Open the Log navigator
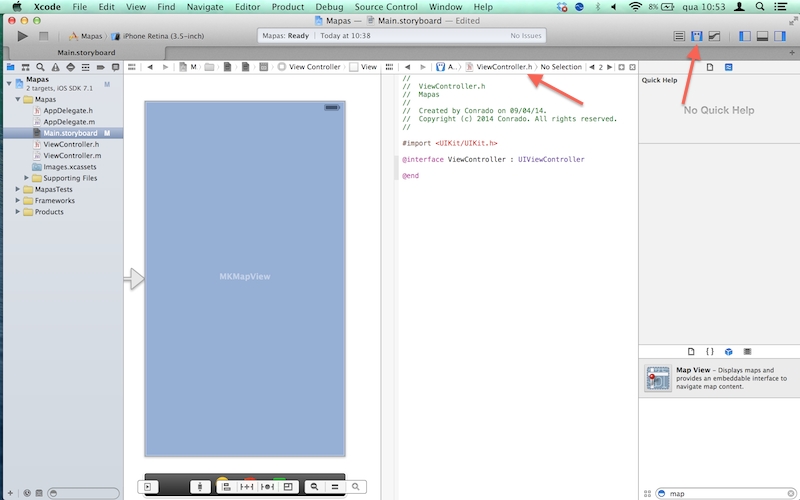 click(x=115, y=67)
